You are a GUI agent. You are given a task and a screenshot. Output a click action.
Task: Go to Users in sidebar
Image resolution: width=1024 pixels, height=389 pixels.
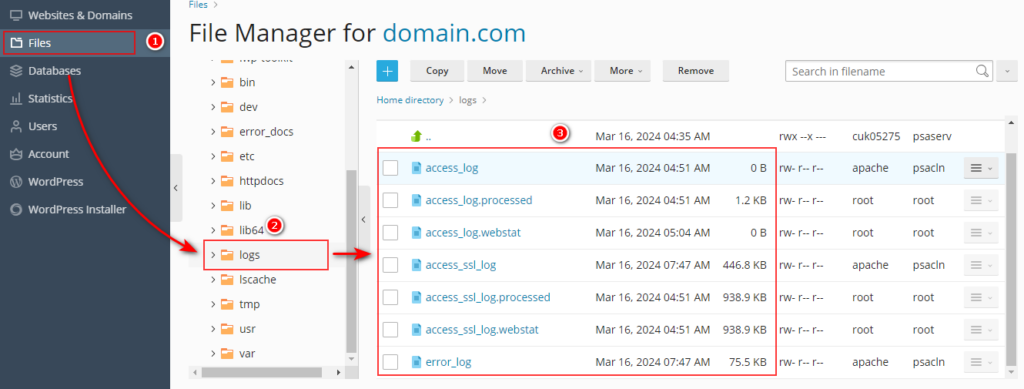click(42, 126)
